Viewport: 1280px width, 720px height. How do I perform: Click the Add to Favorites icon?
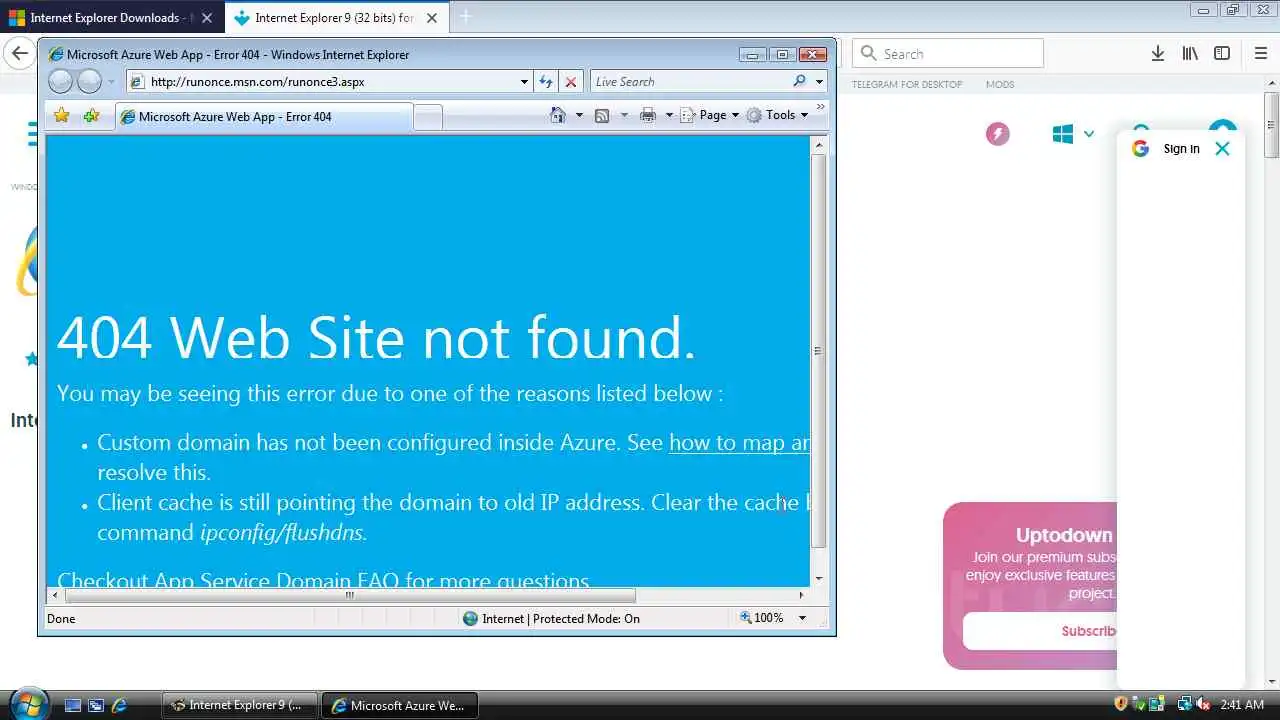(91, 116)
